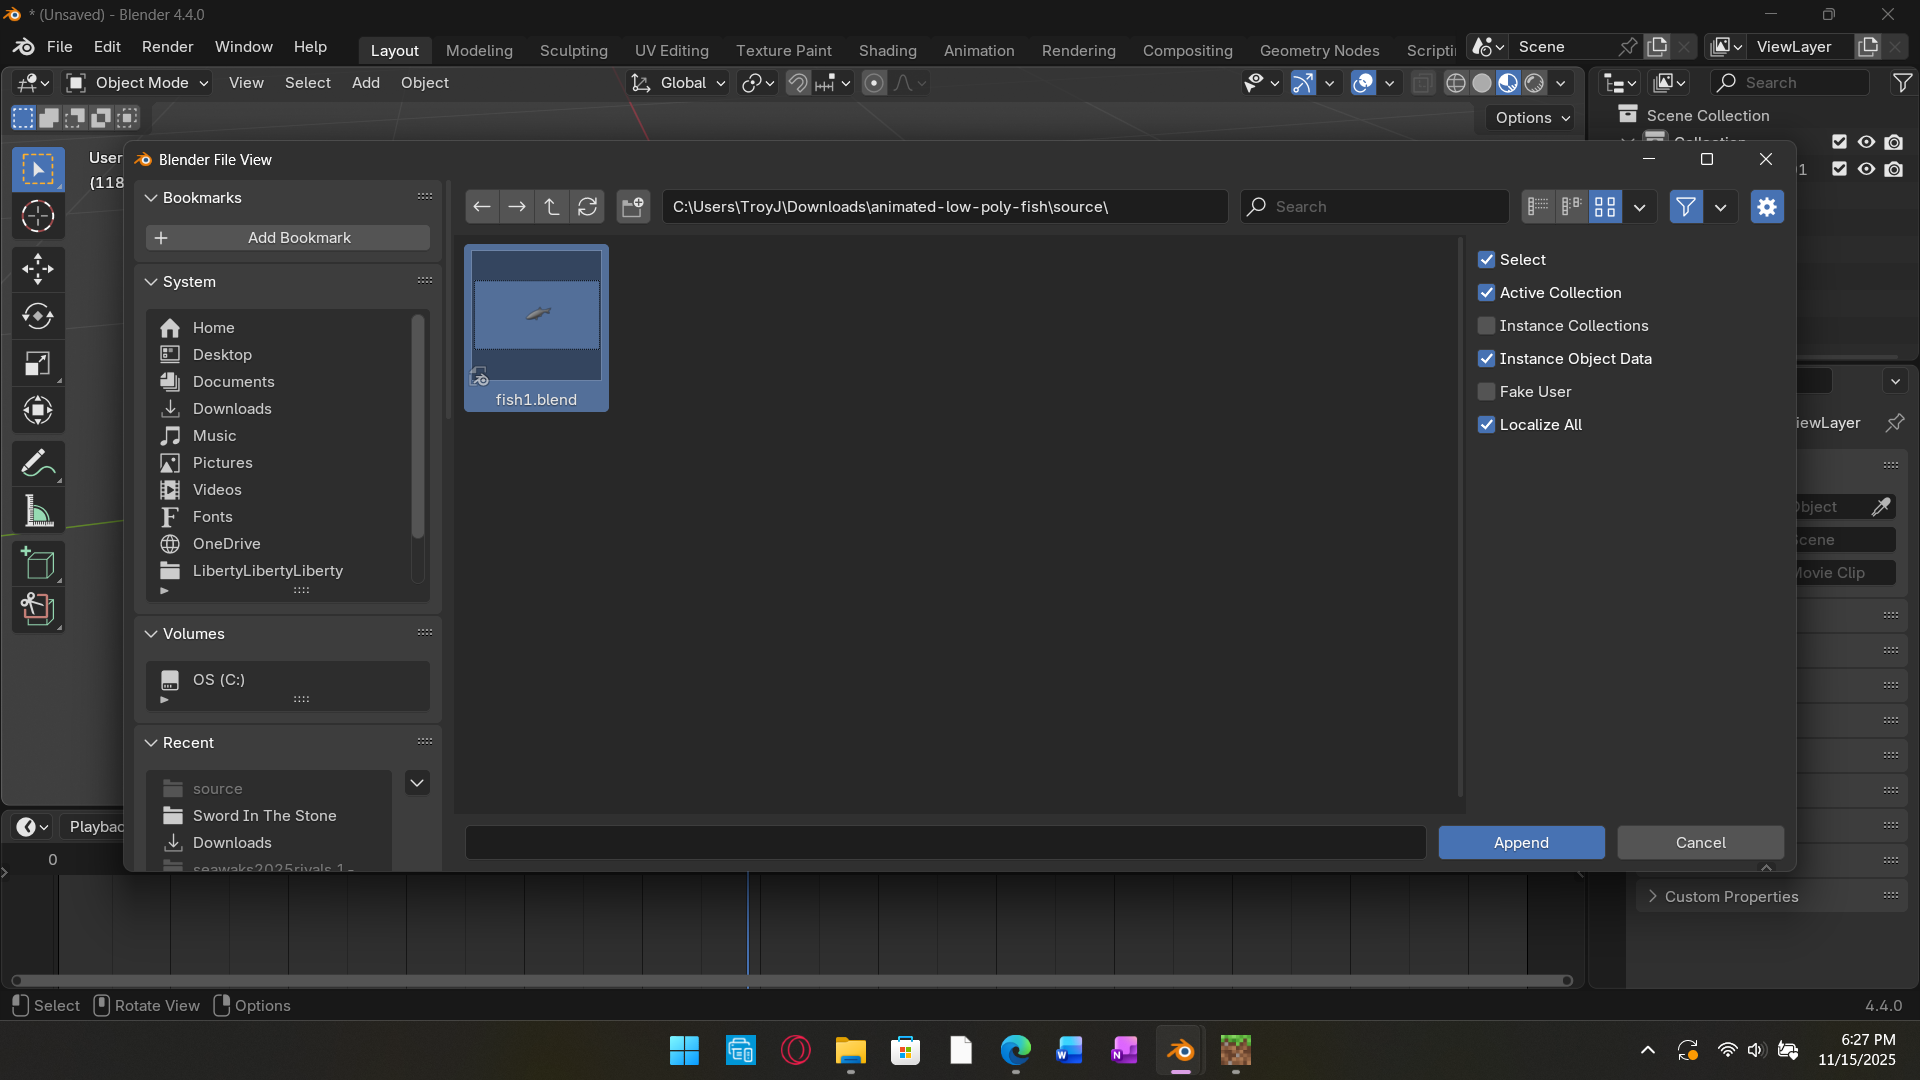Screen dimensions: 1920x1080
Task: Switch to Sculpting workspace tab
Action: pyautogui.click(x=574, y=51)
